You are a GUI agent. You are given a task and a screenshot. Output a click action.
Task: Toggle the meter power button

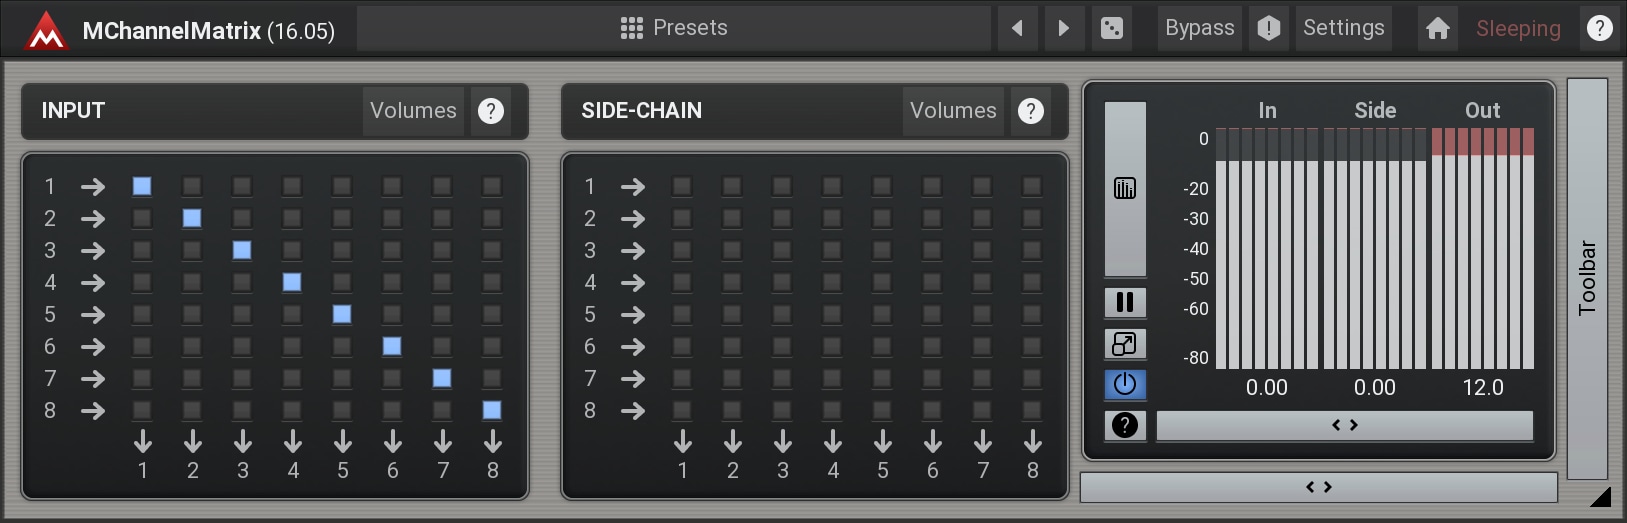(1125, 384)
